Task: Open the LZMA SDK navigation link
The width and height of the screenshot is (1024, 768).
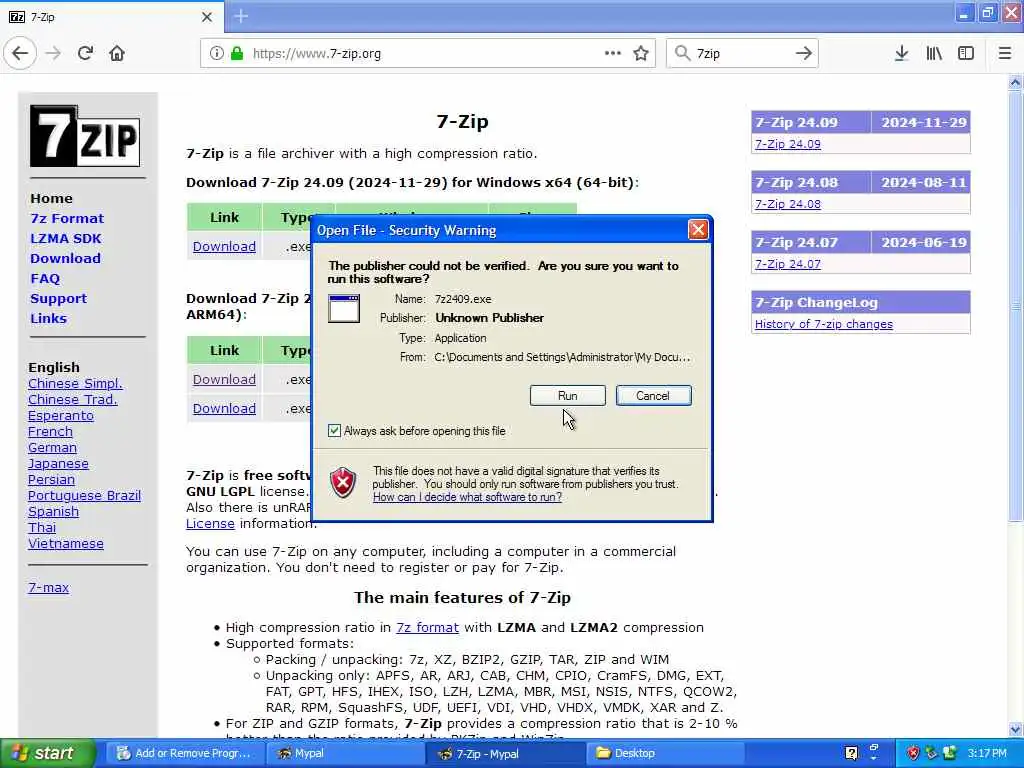Action: (x=65, y=238)
